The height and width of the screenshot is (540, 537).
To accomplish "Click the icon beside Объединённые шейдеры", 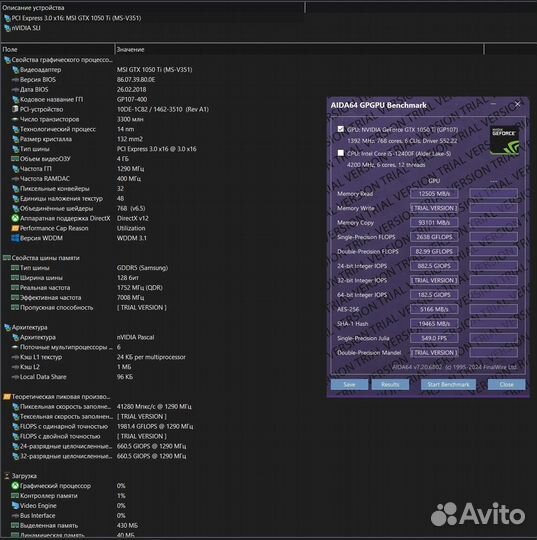I will (x=15, y=209).
